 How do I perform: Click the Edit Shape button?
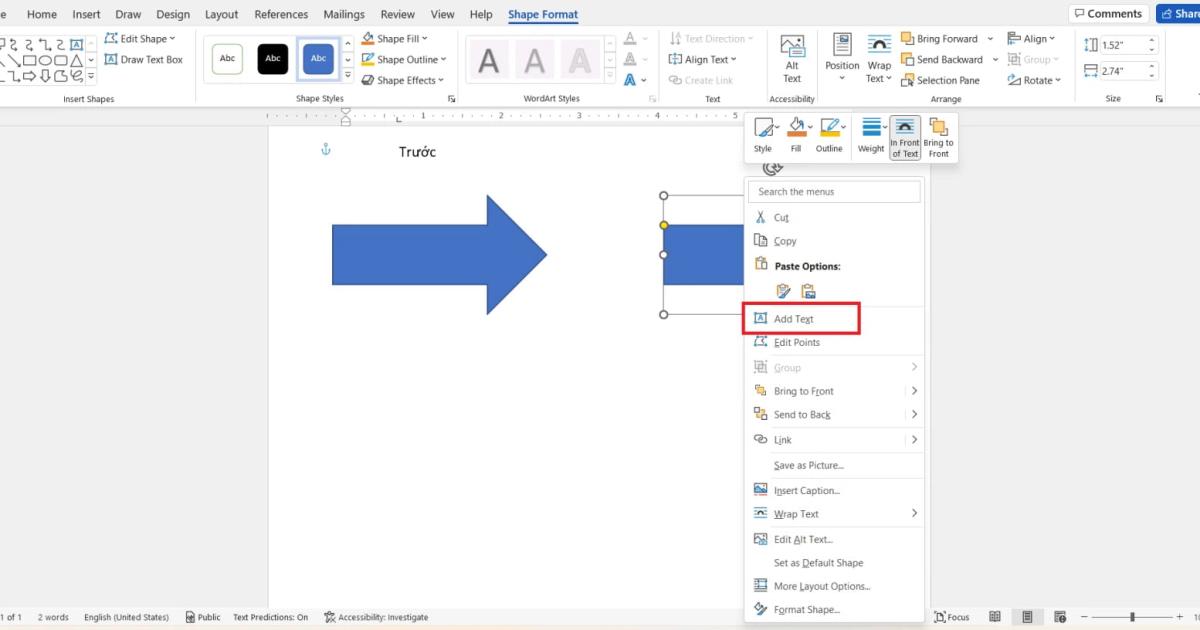tap(139, 39)
